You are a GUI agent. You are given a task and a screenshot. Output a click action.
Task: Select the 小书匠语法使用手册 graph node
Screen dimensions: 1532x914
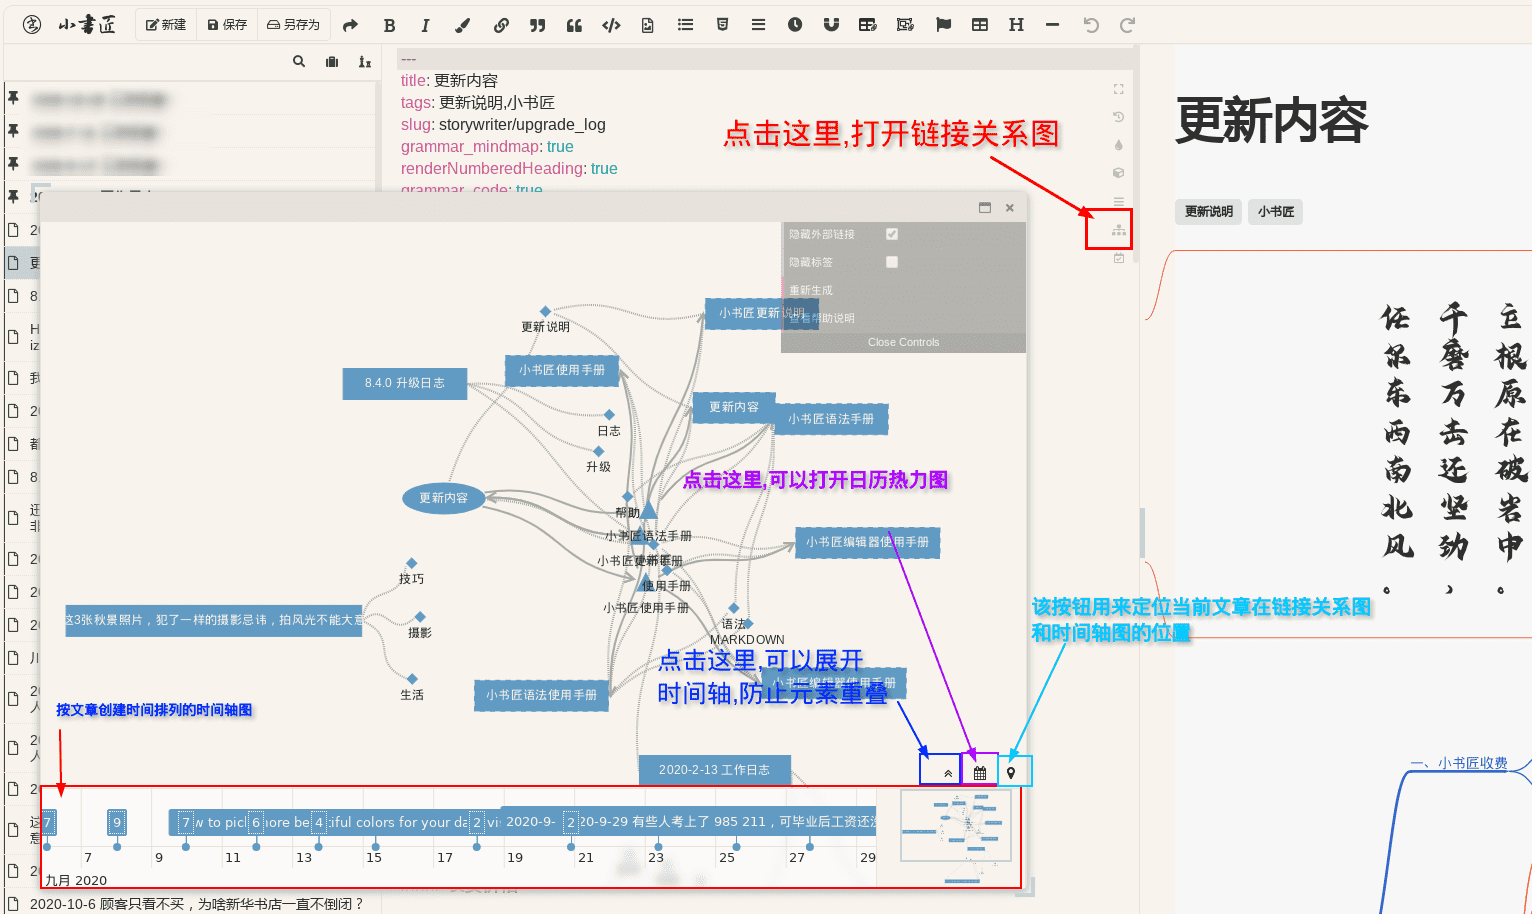[x=542, y=695]
